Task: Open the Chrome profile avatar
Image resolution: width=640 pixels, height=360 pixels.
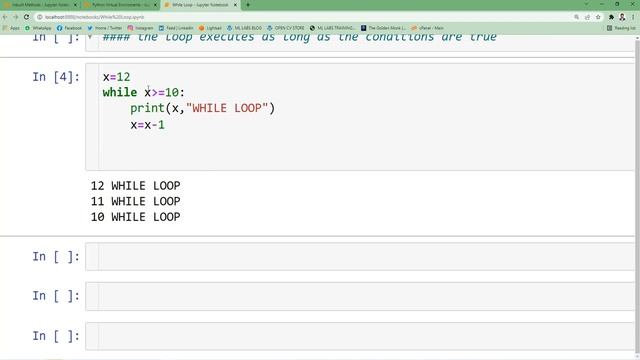Action: [622, 17]
